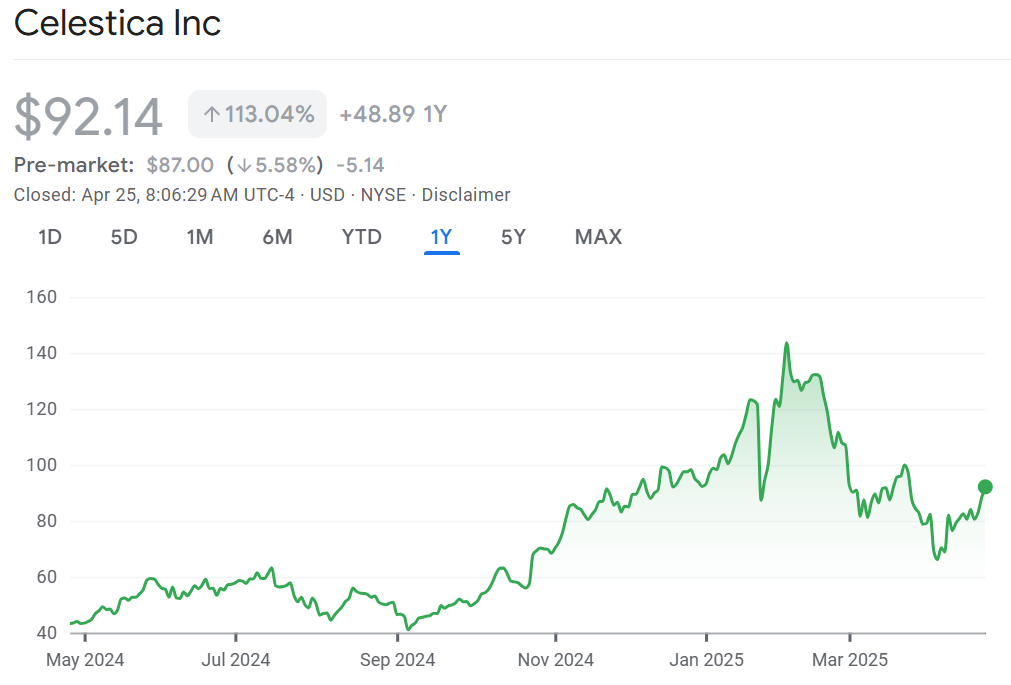Click the active 1Y tab
1011x685 pixels.
441,237
